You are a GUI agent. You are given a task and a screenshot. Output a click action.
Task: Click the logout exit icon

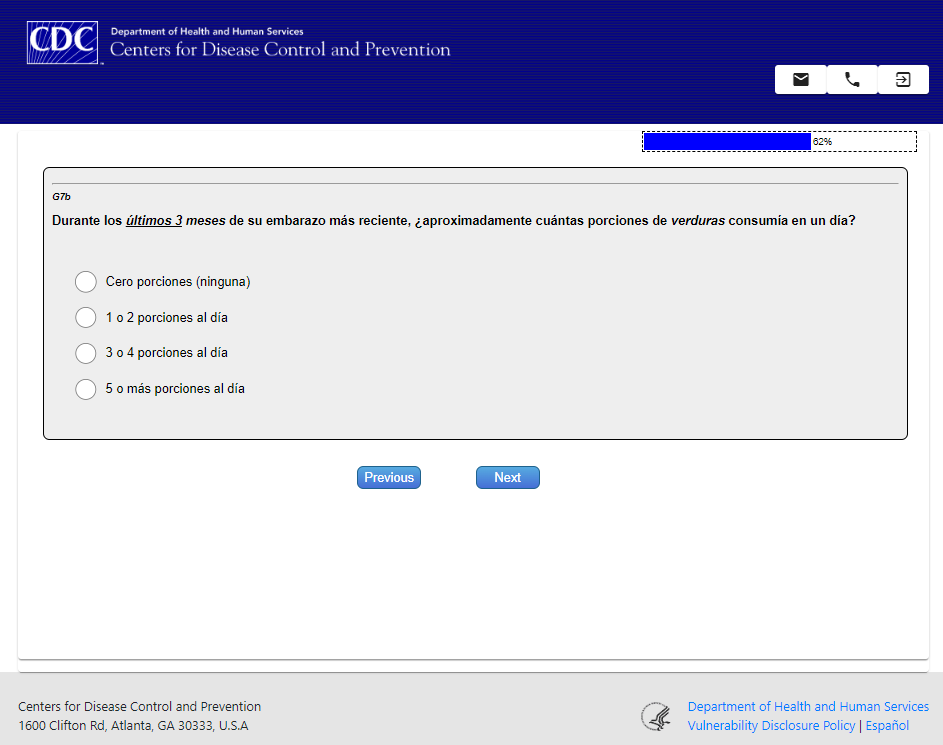(x=903, y=79)
